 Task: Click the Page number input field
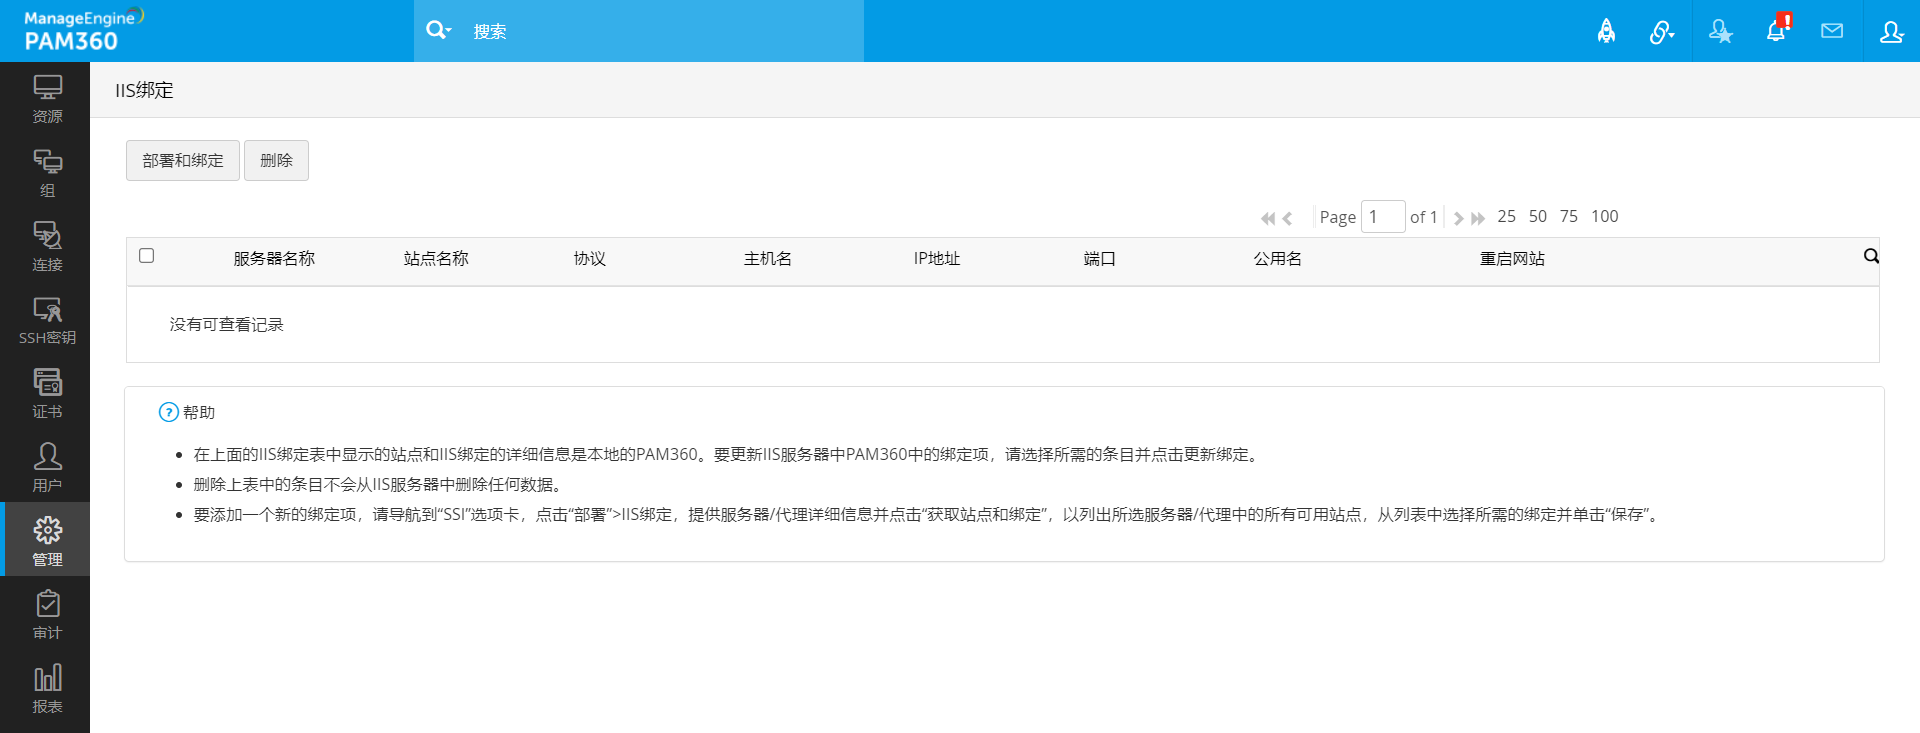click(1383, 217)
